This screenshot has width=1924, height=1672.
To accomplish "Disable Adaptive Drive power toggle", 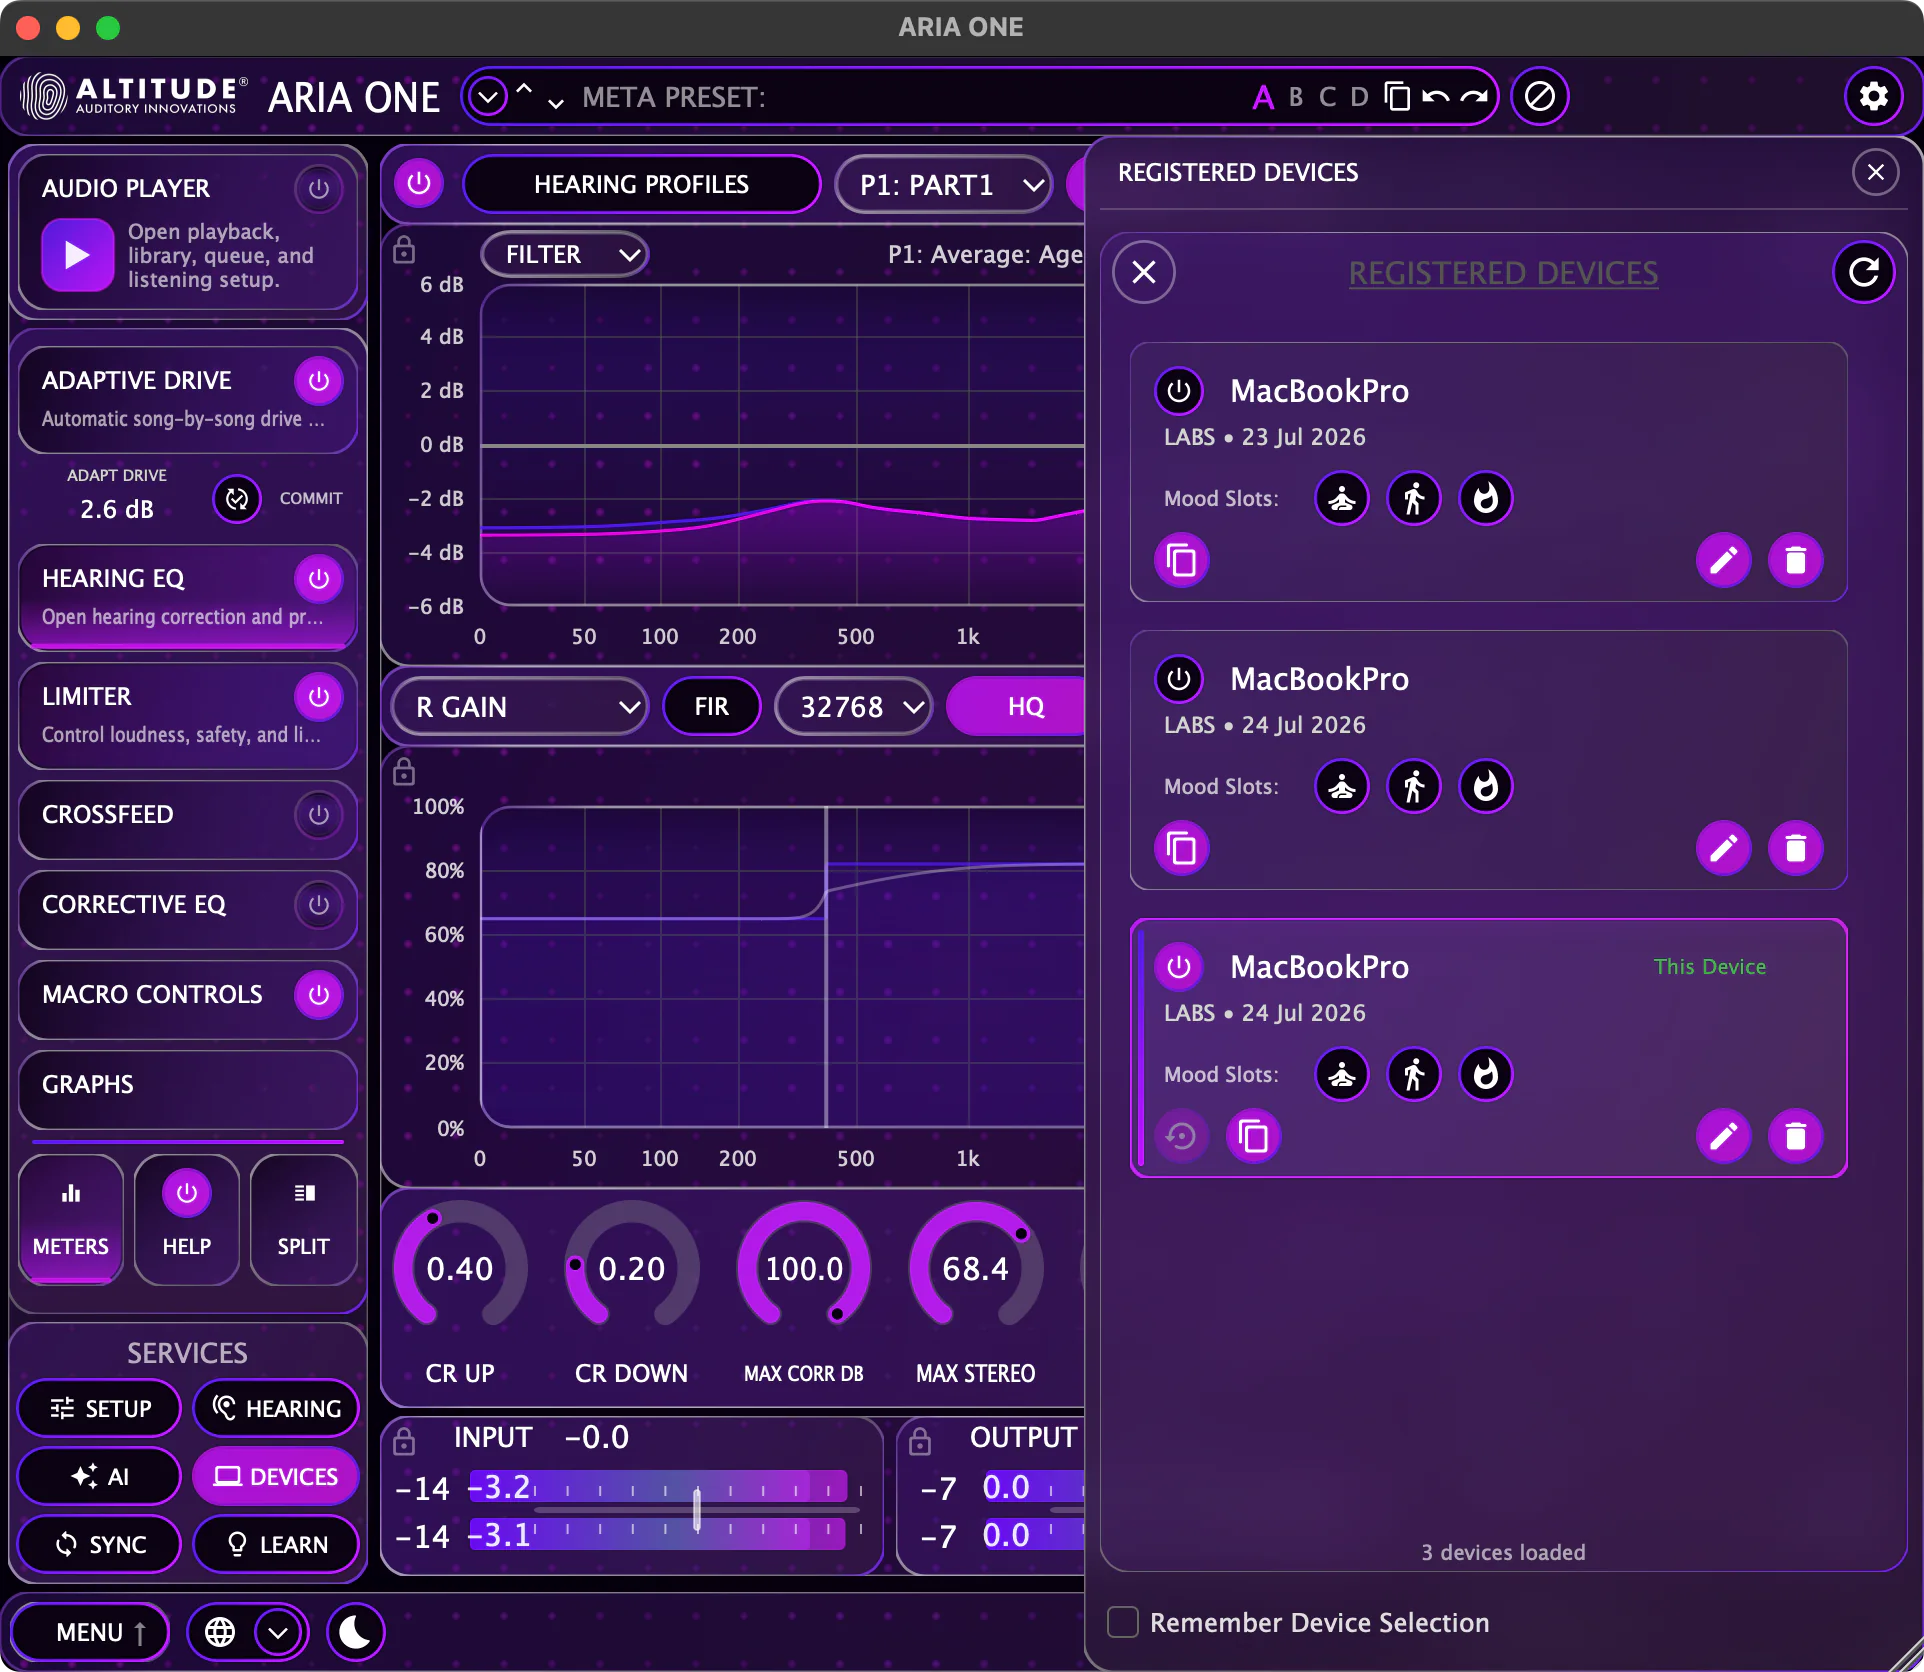I will coord(319,380).
